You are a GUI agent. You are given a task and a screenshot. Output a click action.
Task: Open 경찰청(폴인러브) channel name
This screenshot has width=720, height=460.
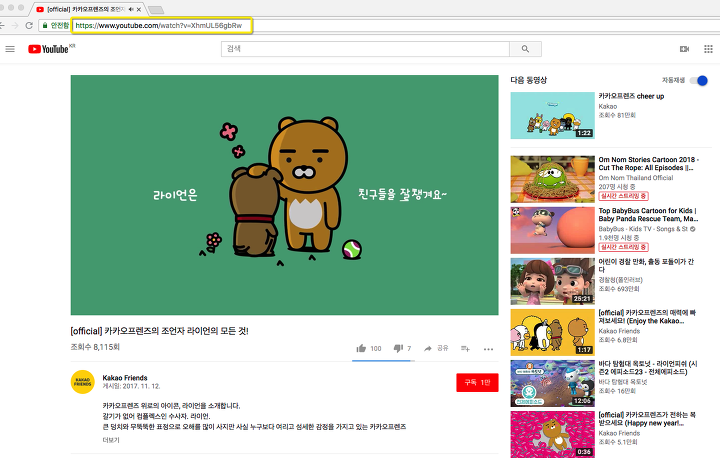[620, 280]
